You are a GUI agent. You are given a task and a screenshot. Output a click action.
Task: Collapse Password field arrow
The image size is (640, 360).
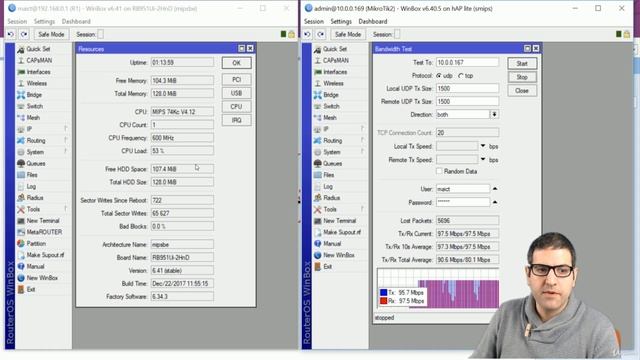pyautogui.click(x=495, y=202)
